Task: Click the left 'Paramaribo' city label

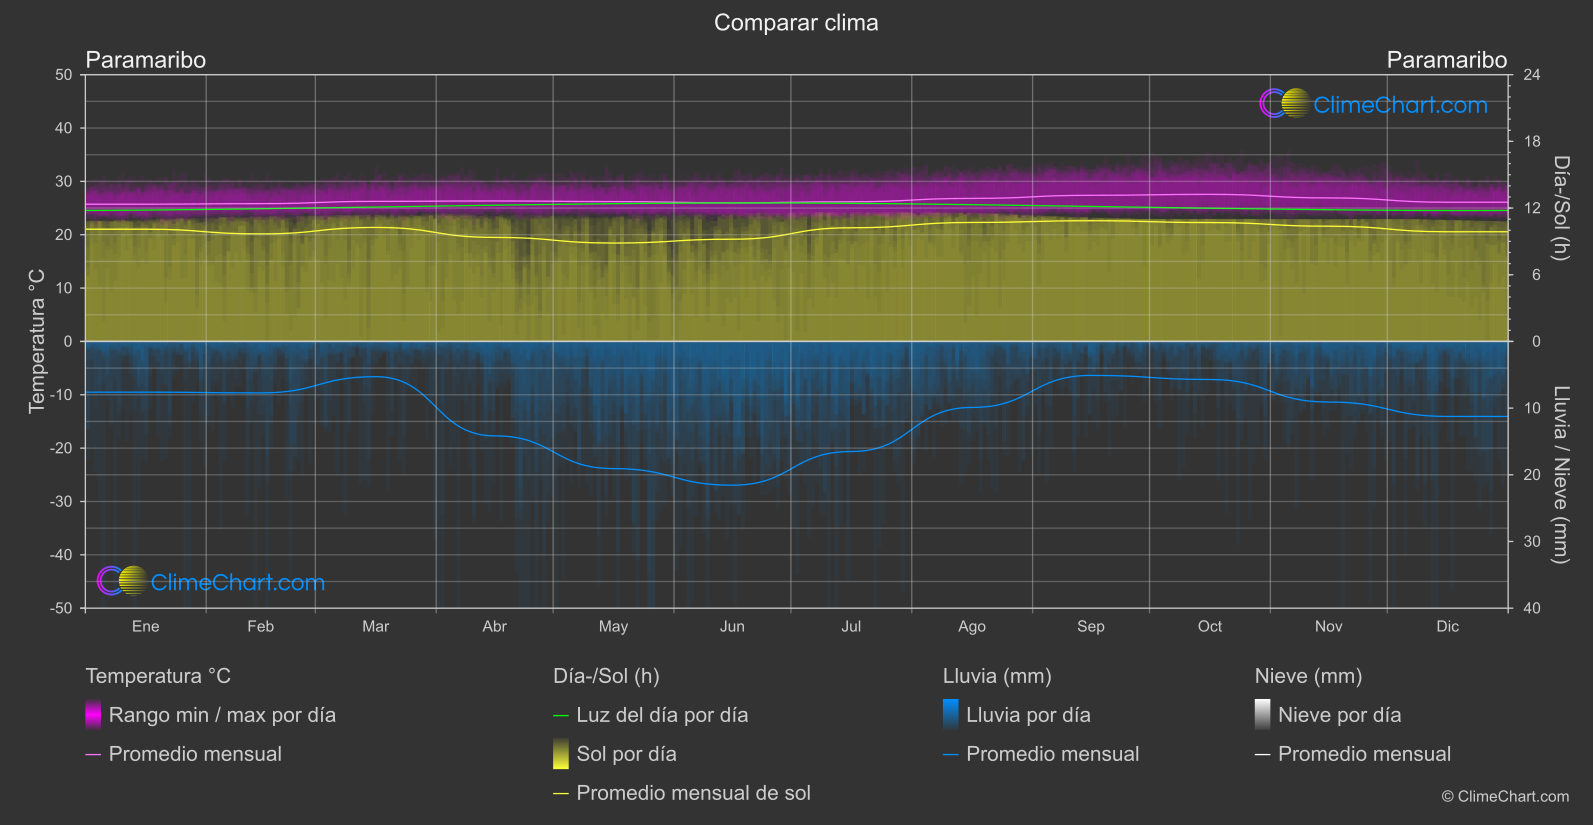Action: pos(146,60)
